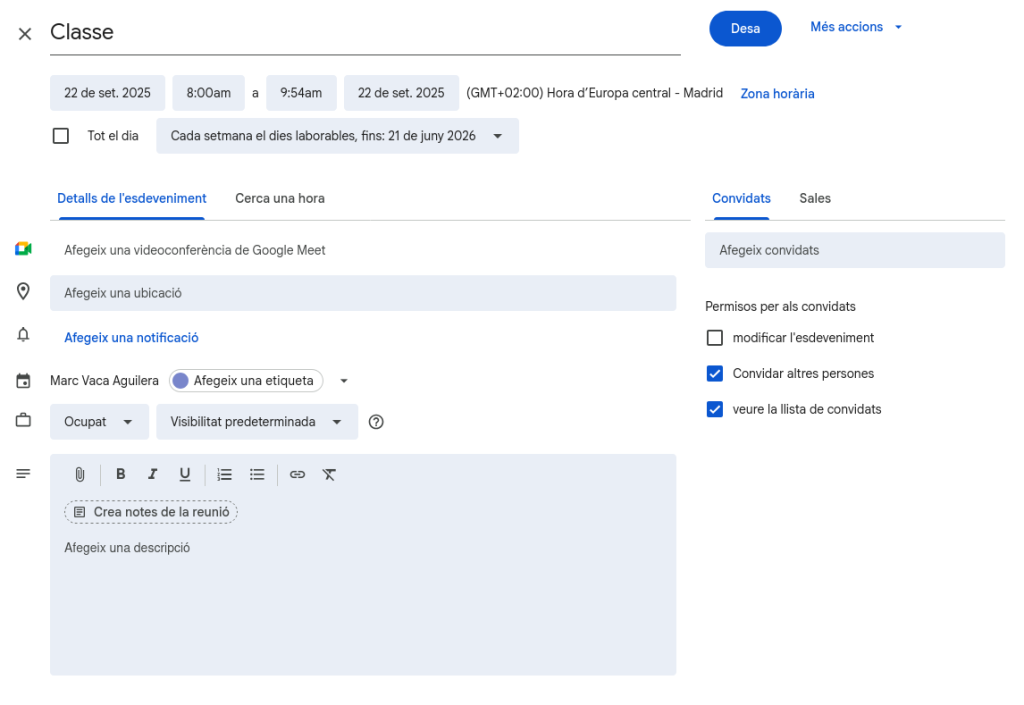This screenshot has height=705, width=1024.
Task: Click the purple event color swatch
Action: pos(180,381)
